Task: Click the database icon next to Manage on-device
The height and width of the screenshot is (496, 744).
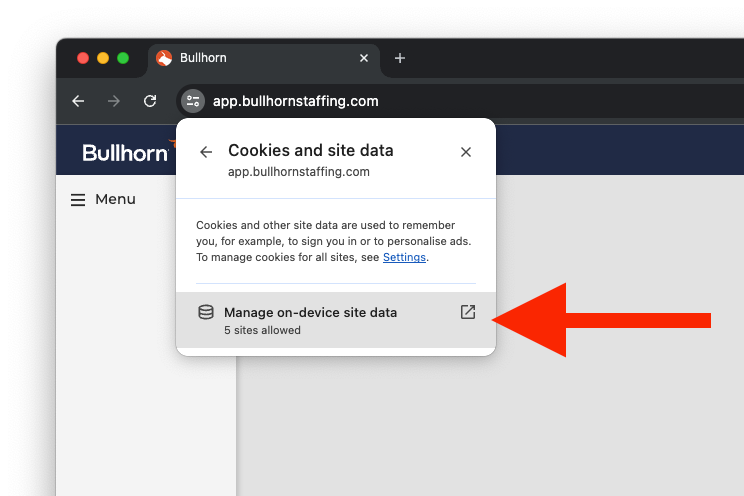Action: tap(206, 312)
